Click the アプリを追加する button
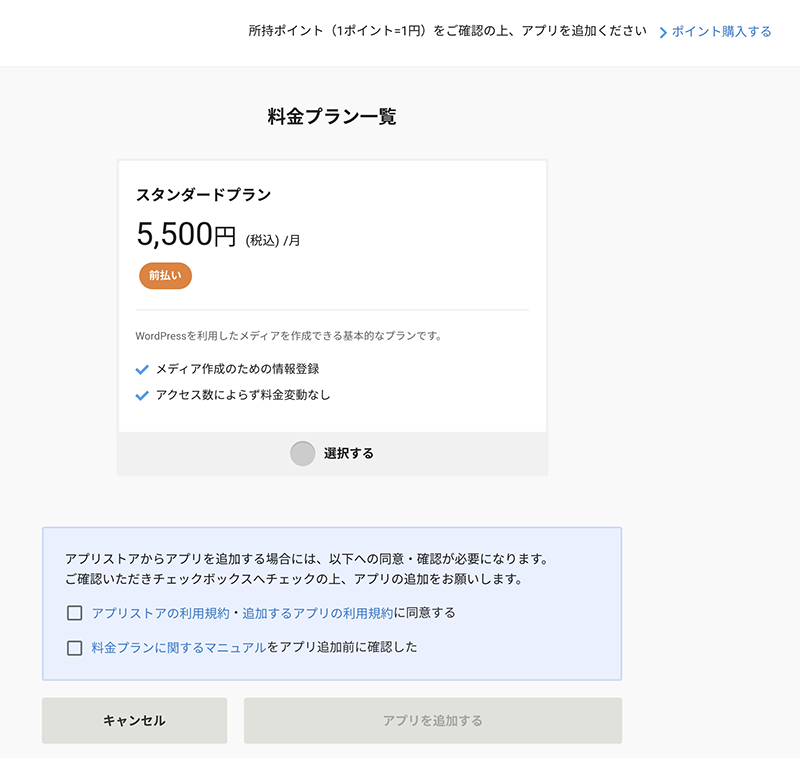The height and width of the screenshot is (758, 800). coord(433,720)
